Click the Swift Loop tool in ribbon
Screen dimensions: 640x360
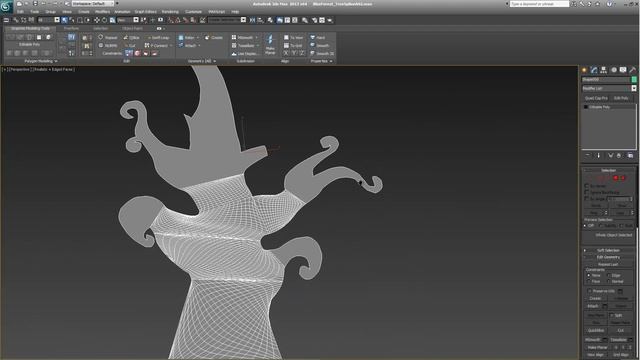(158, 38)
